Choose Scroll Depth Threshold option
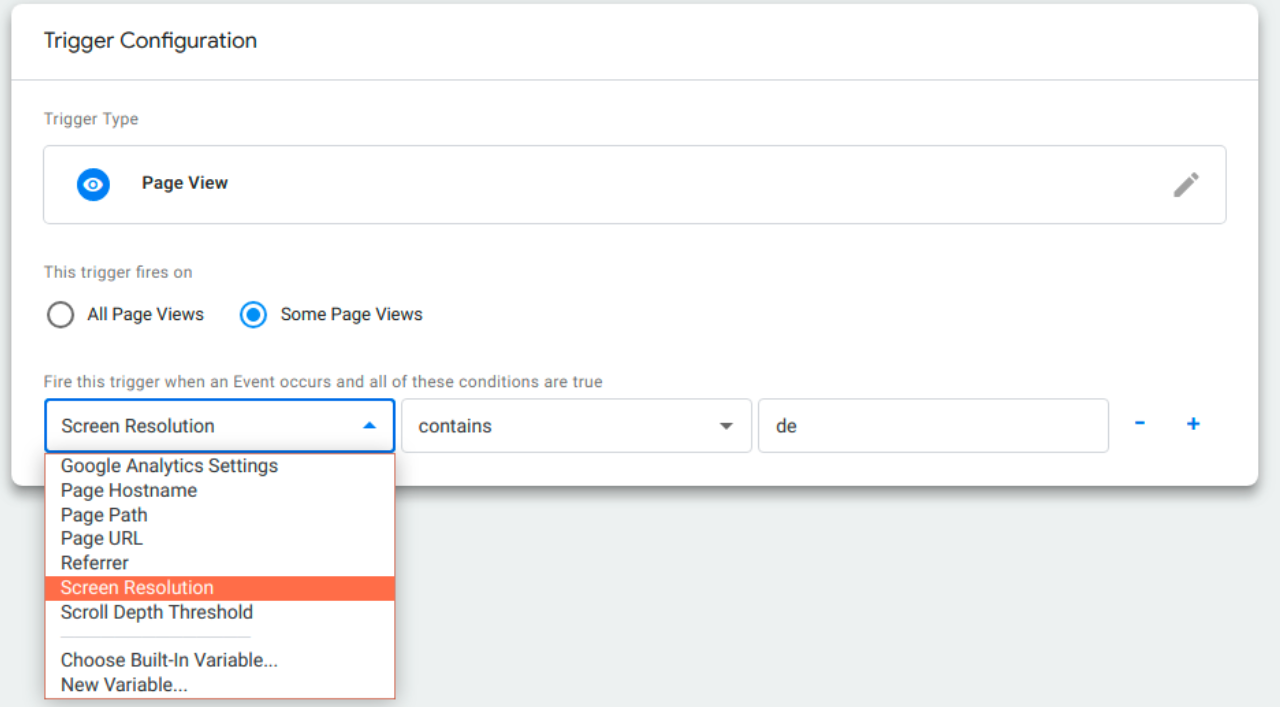Image resolution: width=1280 pixels, height=707 pixels. [x=220, y=612]
